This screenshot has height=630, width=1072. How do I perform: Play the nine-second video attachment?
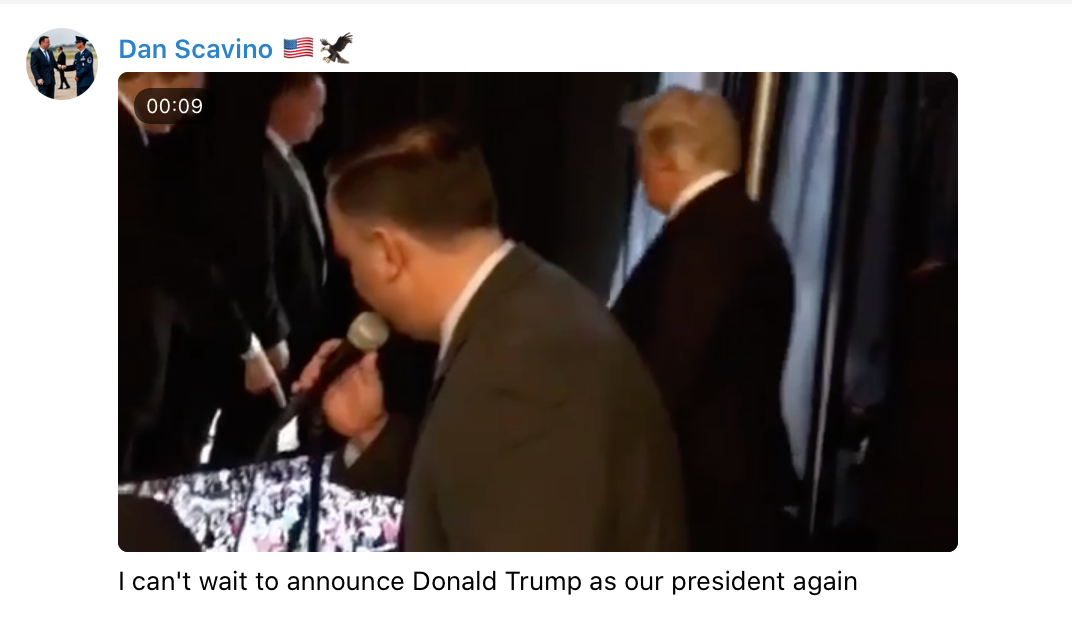[537, 312]
